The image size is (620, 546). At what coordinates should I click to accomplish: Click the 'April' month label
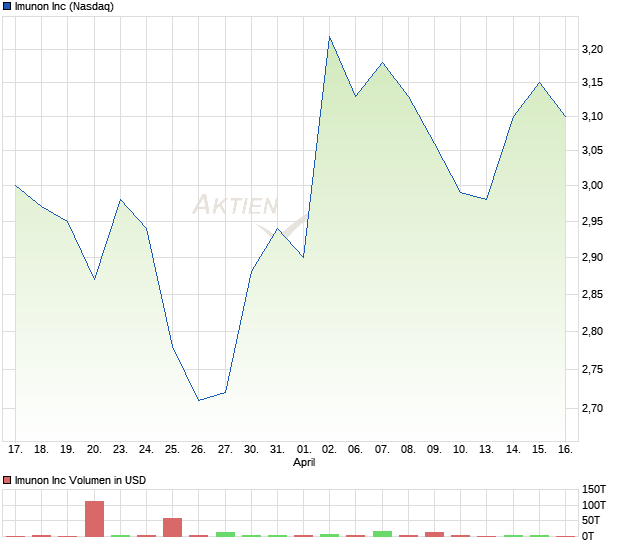click(x=304, y=462)
